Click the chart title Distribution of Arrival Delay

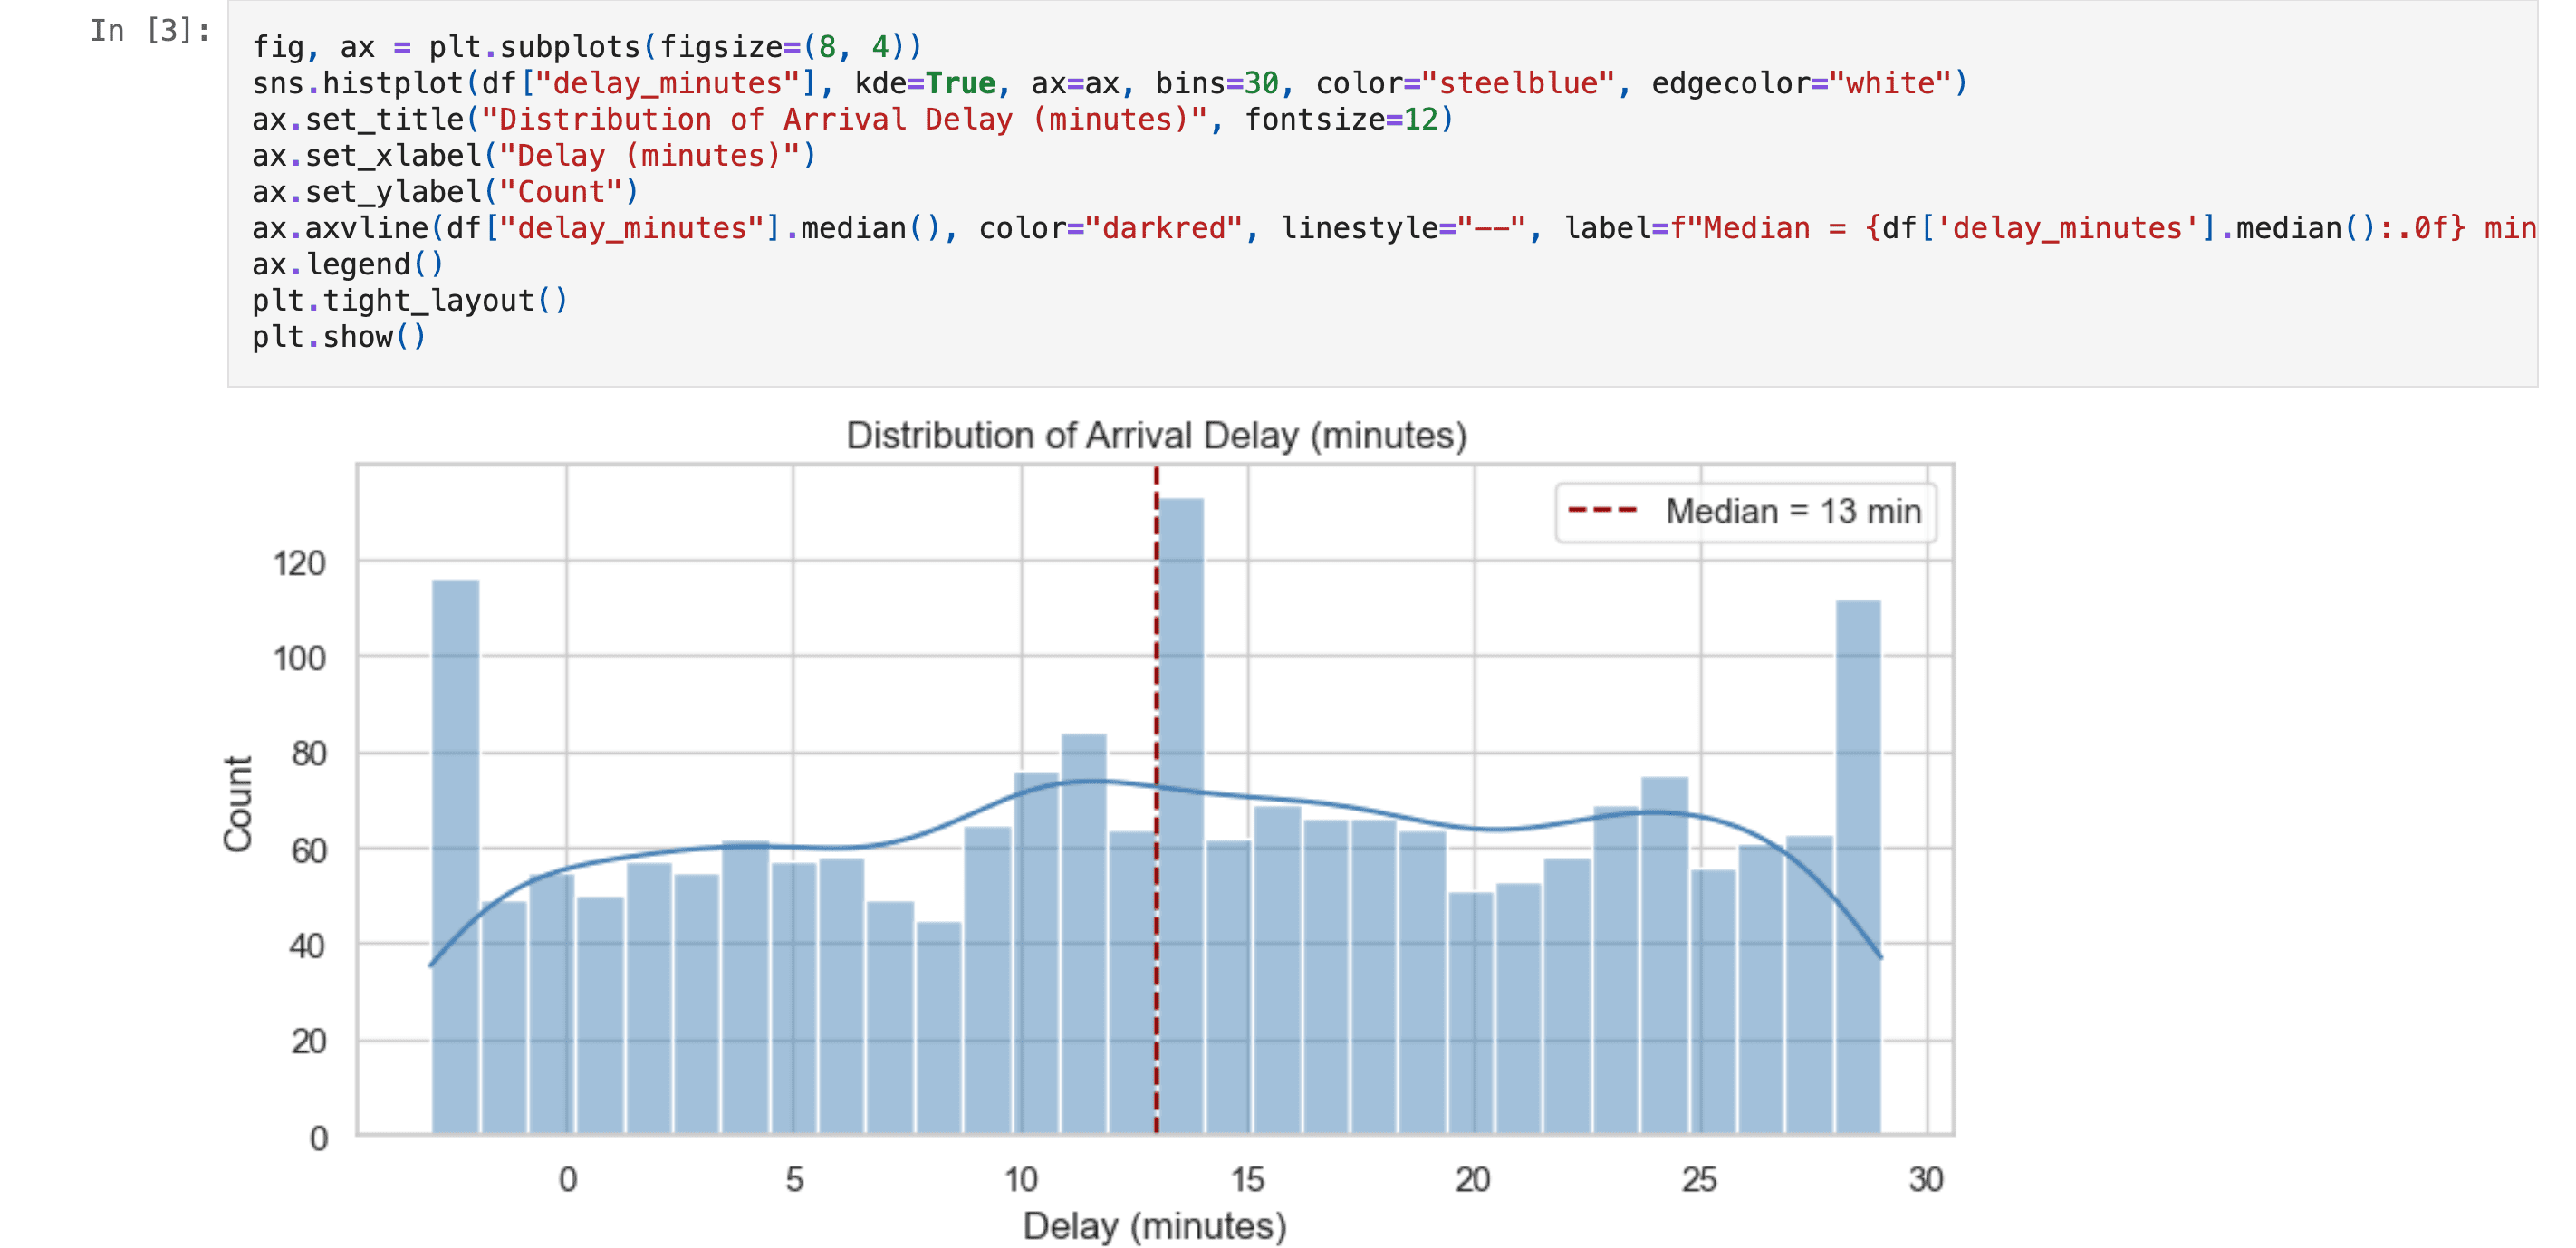click(x=1156, y=435)
